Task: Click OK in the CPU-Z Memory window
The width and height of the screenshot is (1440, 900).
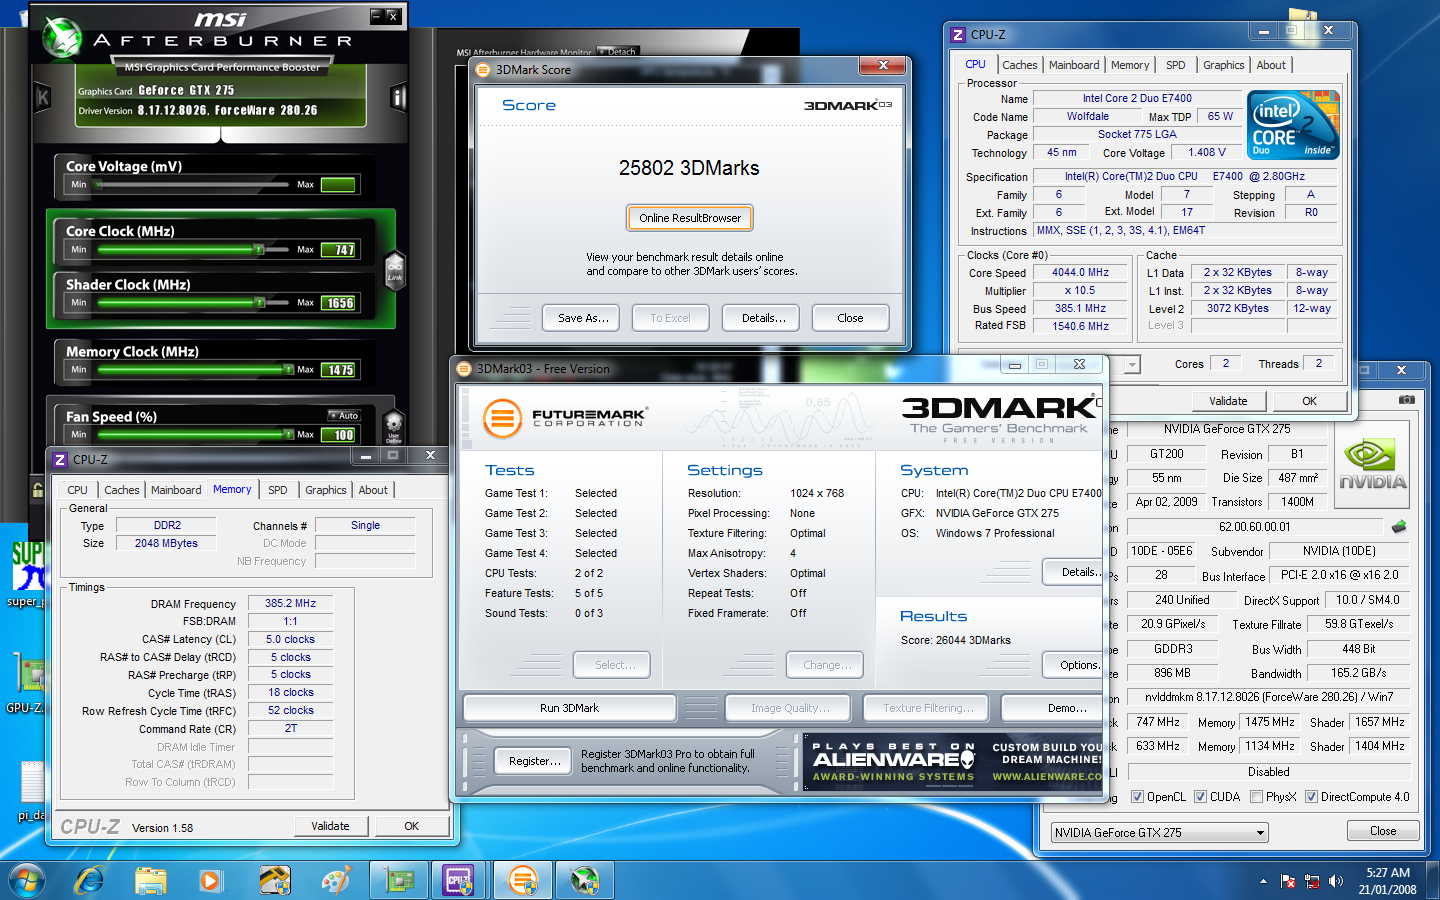Action: (411, 826)
